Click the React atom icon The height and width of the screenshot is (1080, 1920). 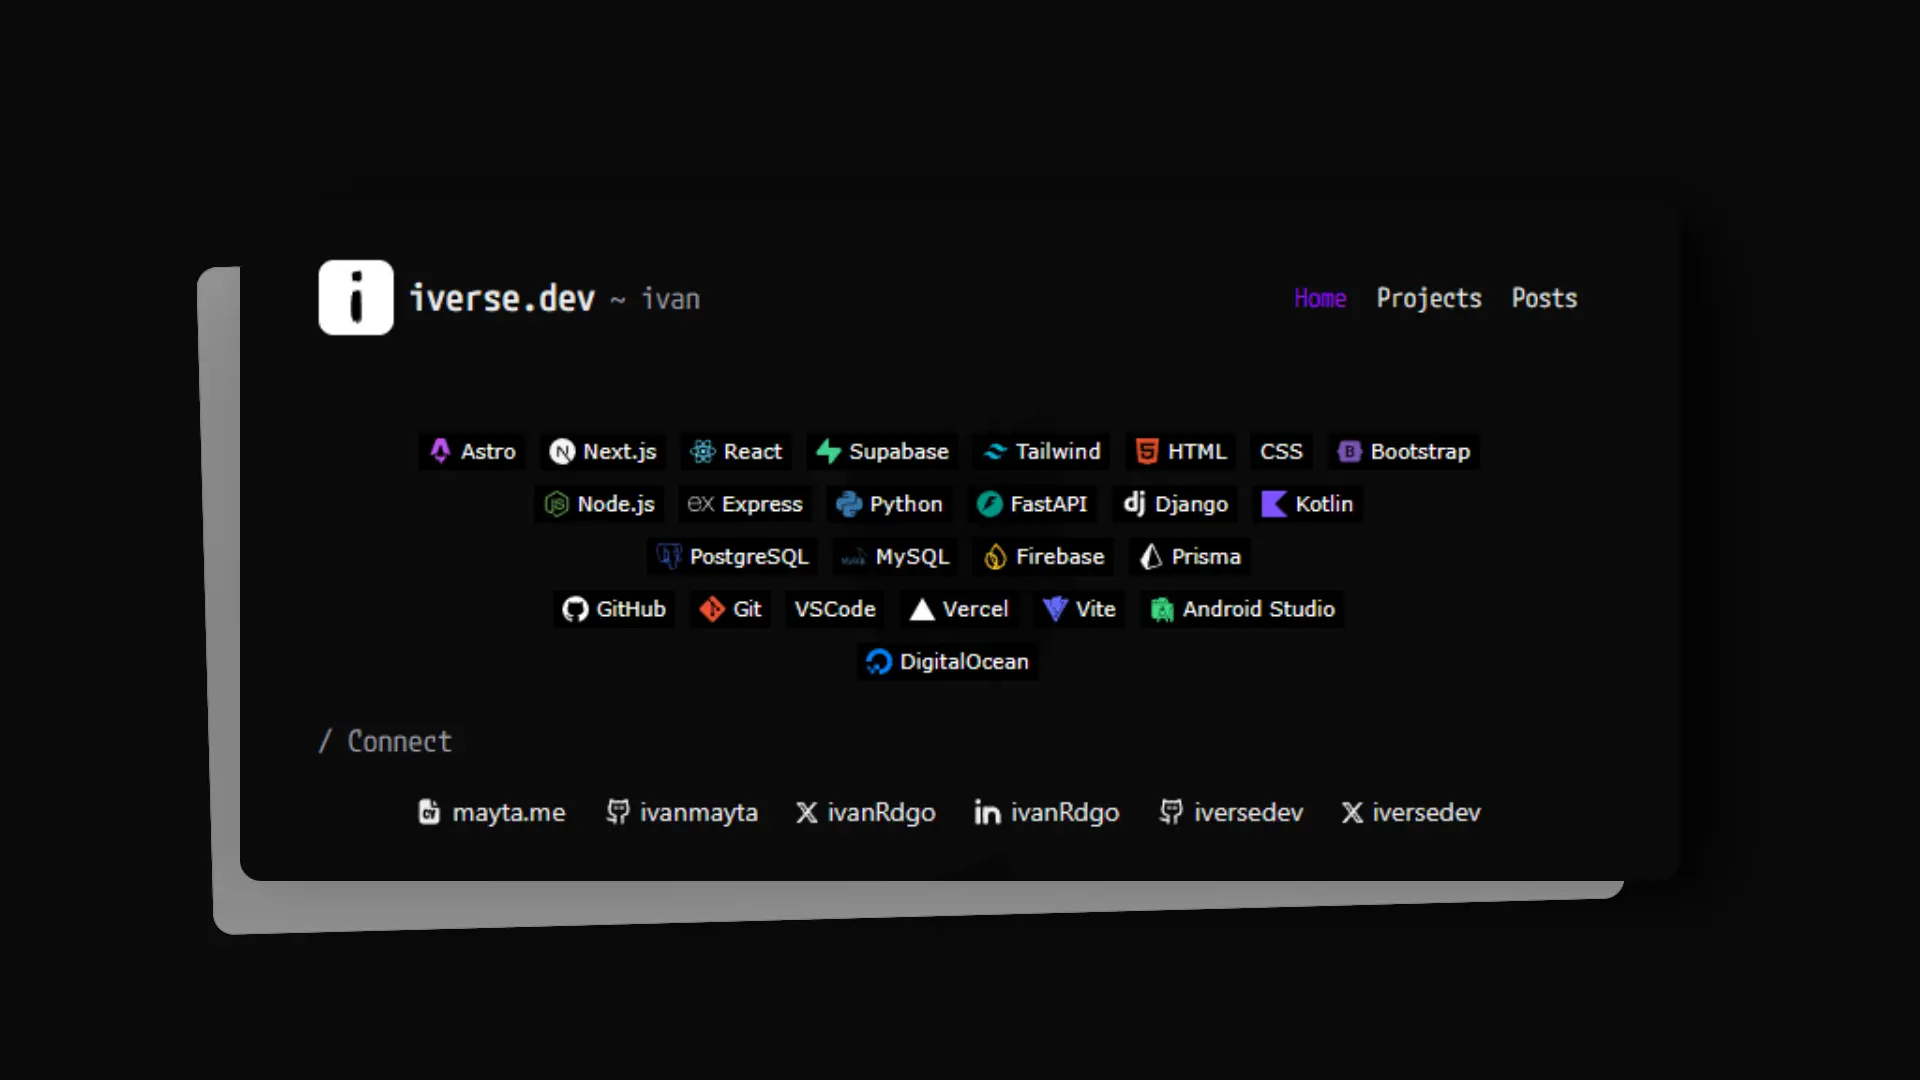(703, 452)
